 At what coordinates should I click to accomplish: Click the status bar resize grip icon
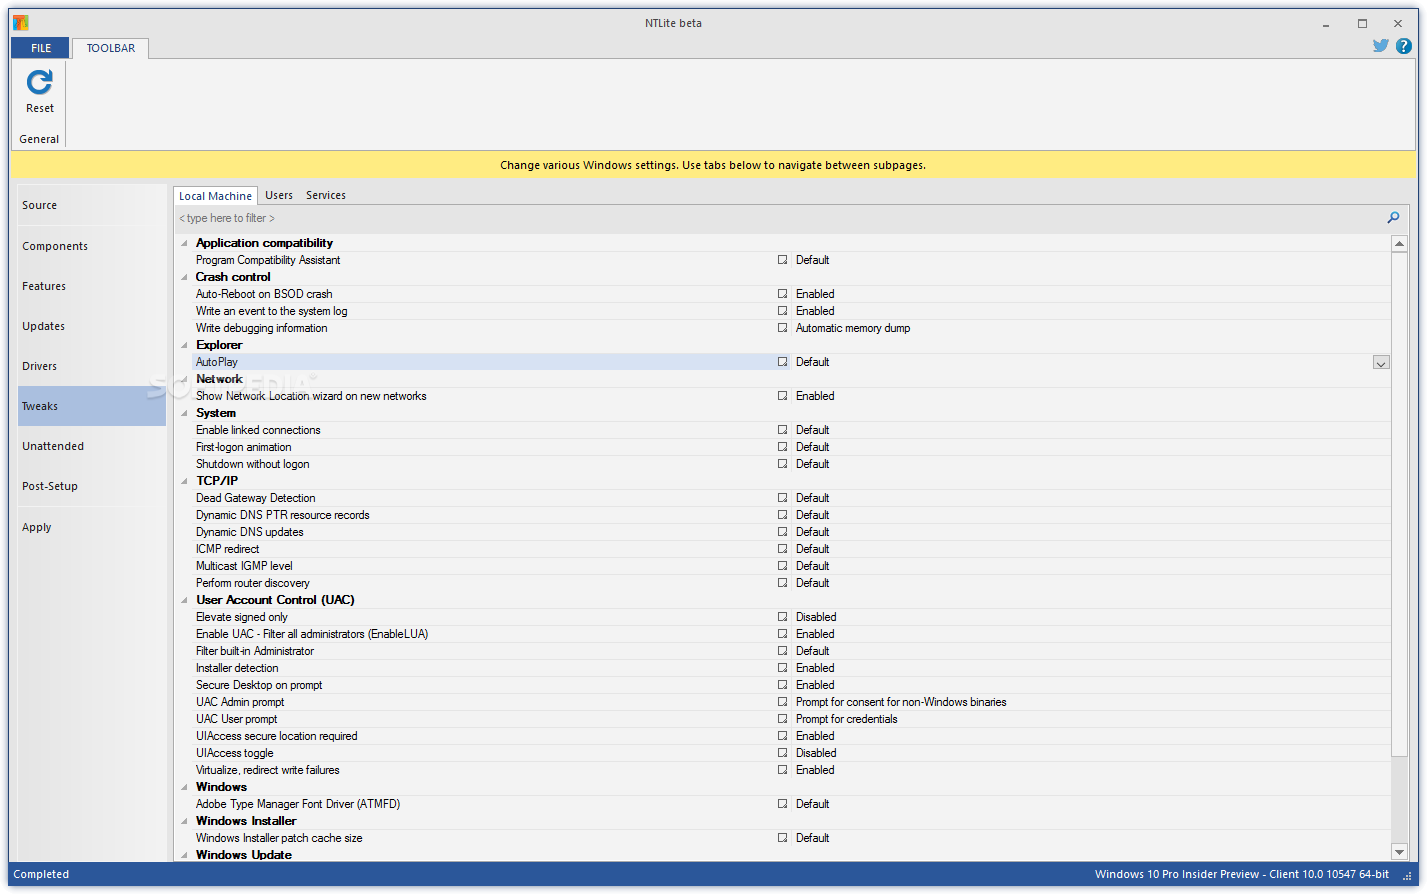coord(1407,875)
